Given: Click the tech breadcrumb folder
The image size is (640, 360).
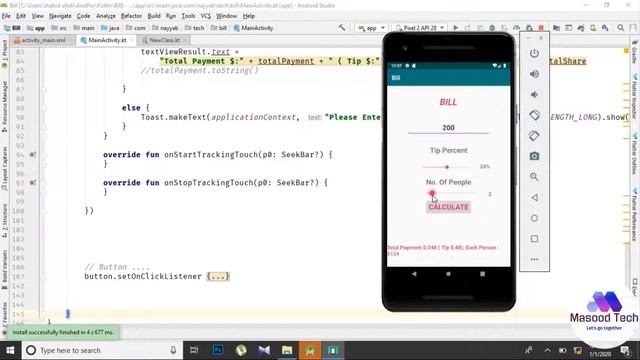Looking at the screenshot, I should (x=194, y=28).
